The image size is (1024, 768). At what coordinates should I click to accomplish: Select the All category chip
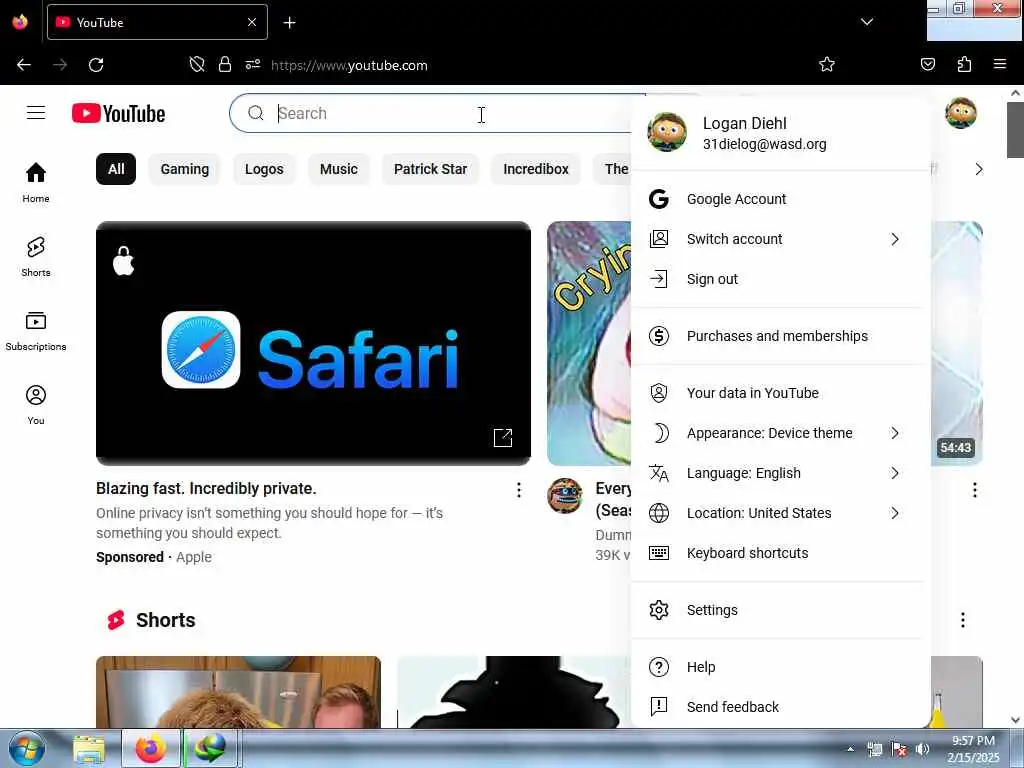(116, 169)
